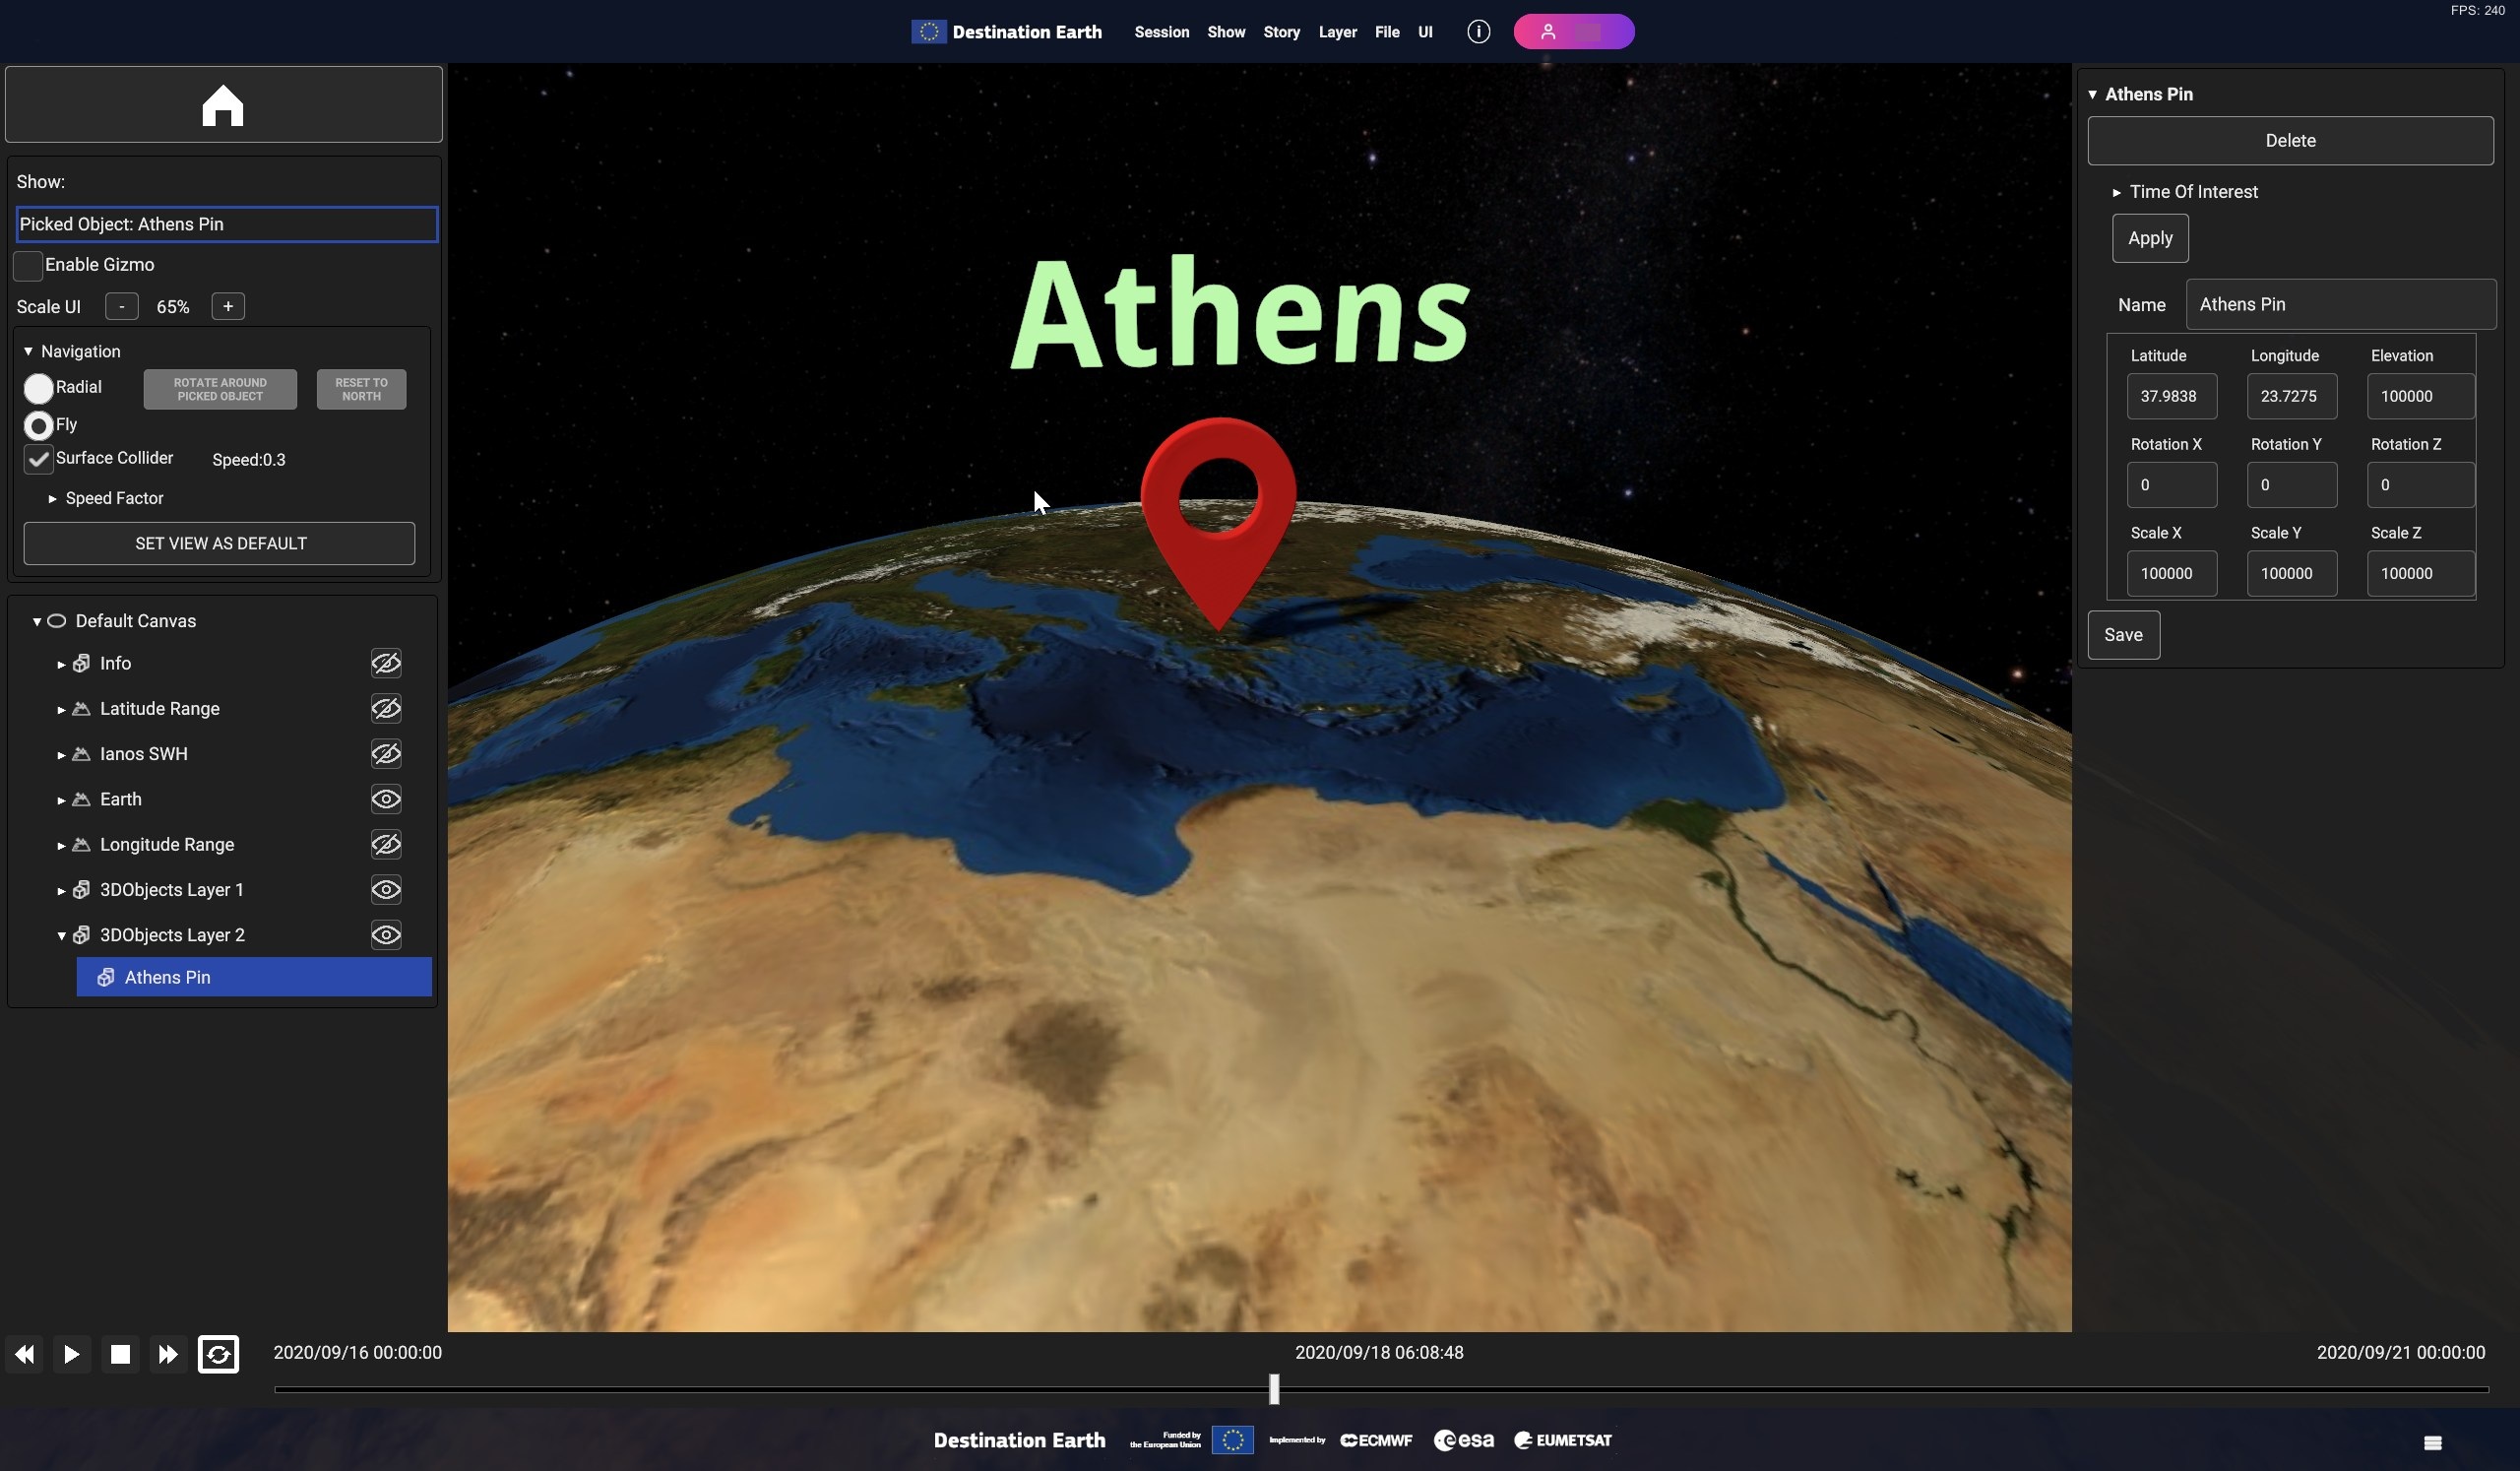
Task: Expand the Time Of Interest section
Action: [x=2116, y=192]
